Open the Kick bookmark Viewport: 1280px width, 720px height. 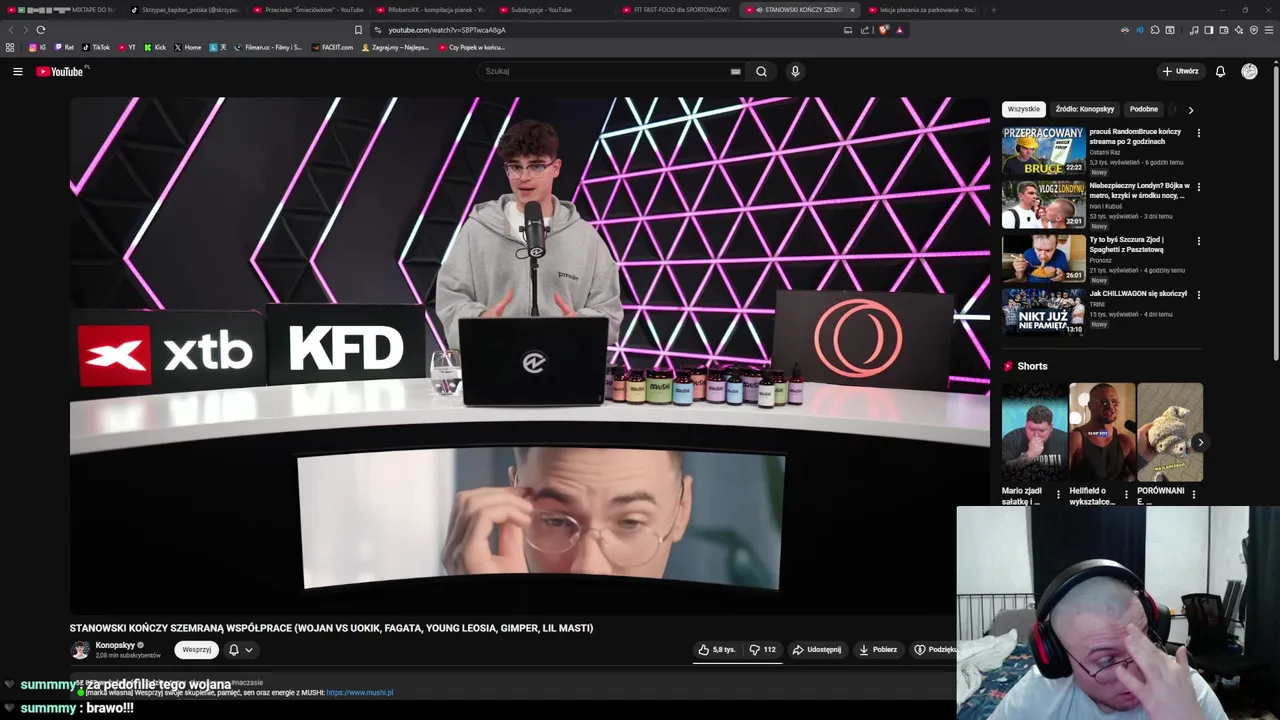(155, 47)
